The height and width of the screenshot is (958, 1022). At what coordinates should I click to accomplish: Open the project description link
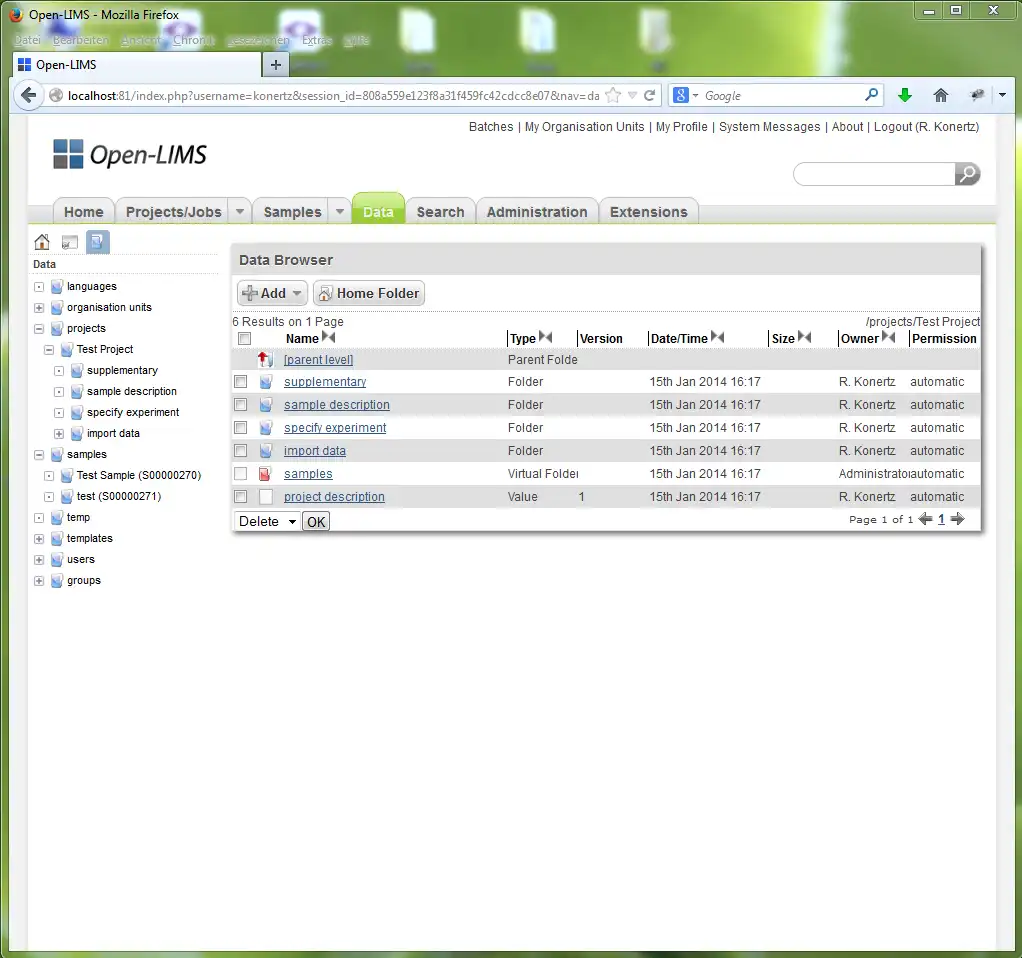click(334, 497)
